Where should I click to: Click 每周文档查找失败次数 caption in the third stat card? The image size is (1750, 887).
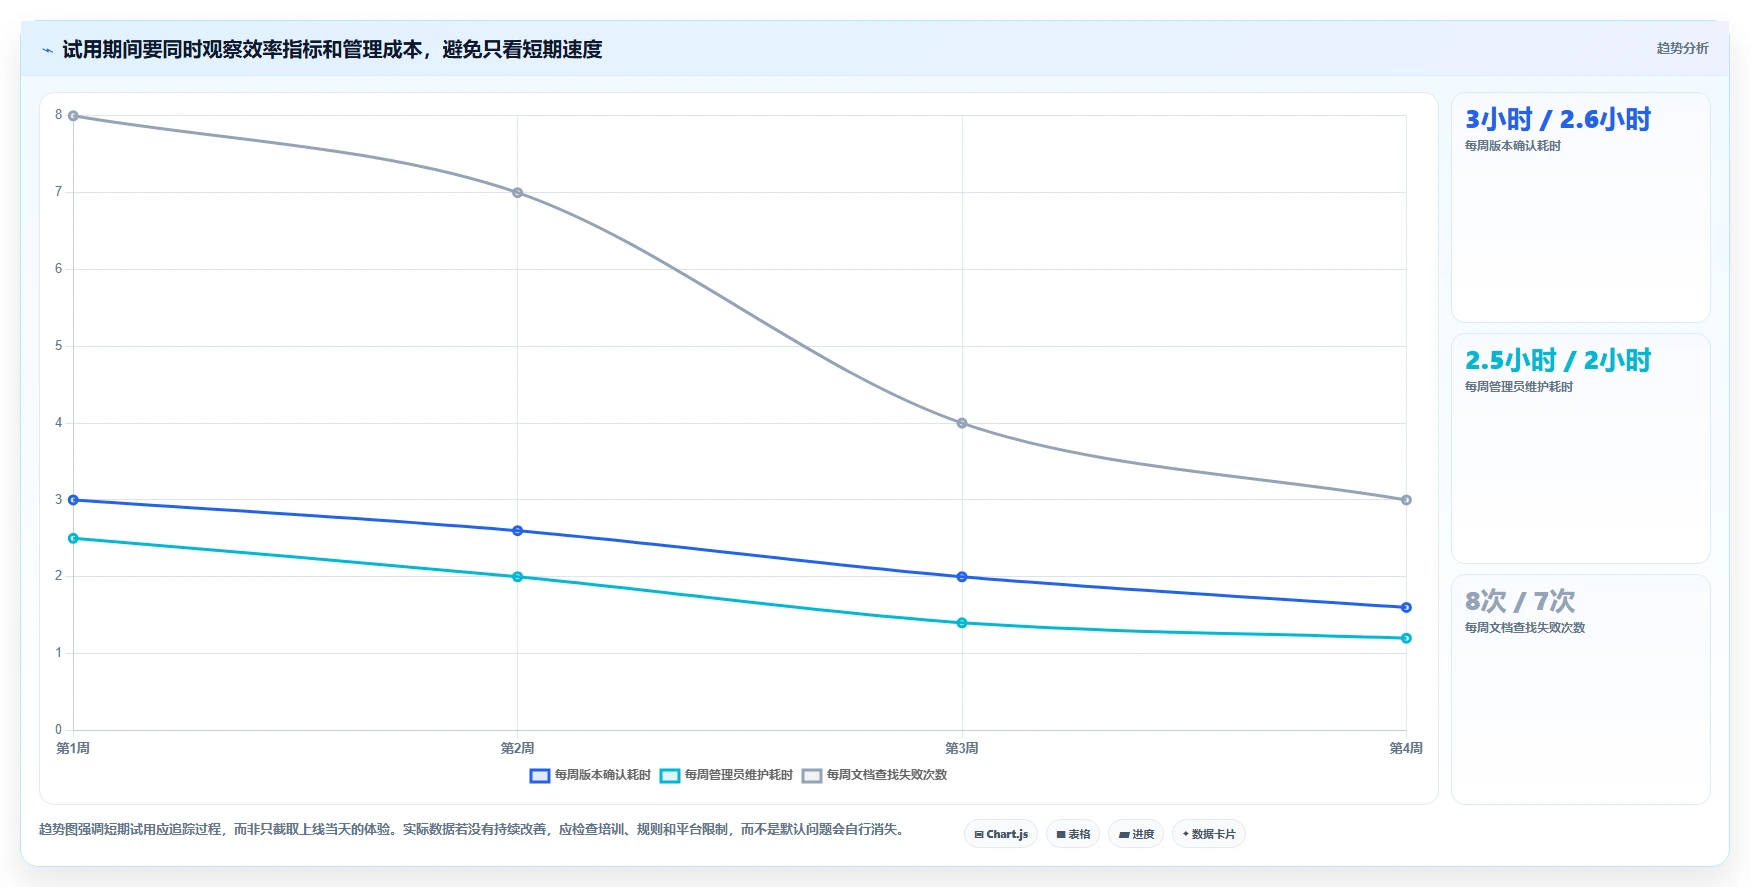pos(1525,628)
